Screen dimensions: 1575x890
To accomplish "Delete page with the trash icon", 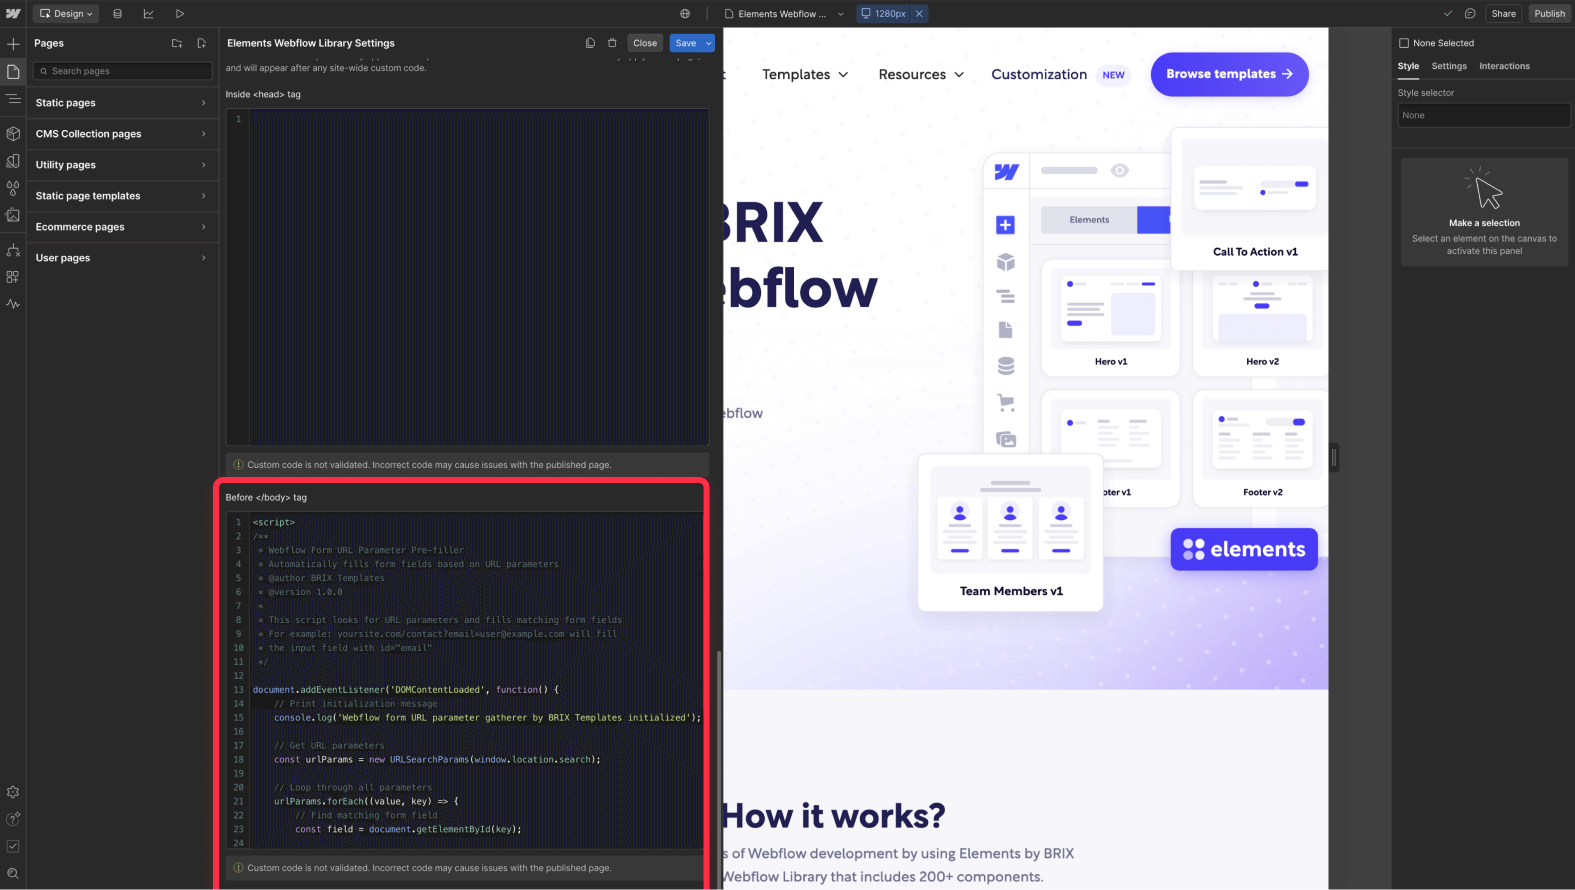I will click(x=612, y=43).
